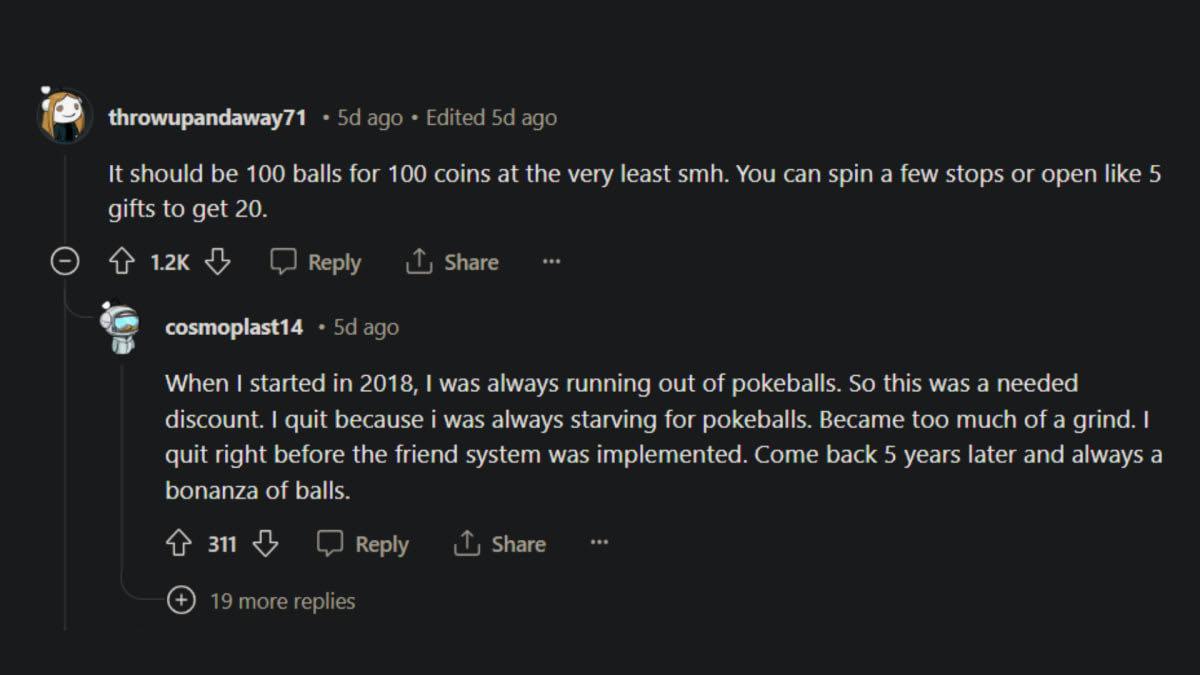Visit cosmoplast14 username link

(x=234, y=328)
